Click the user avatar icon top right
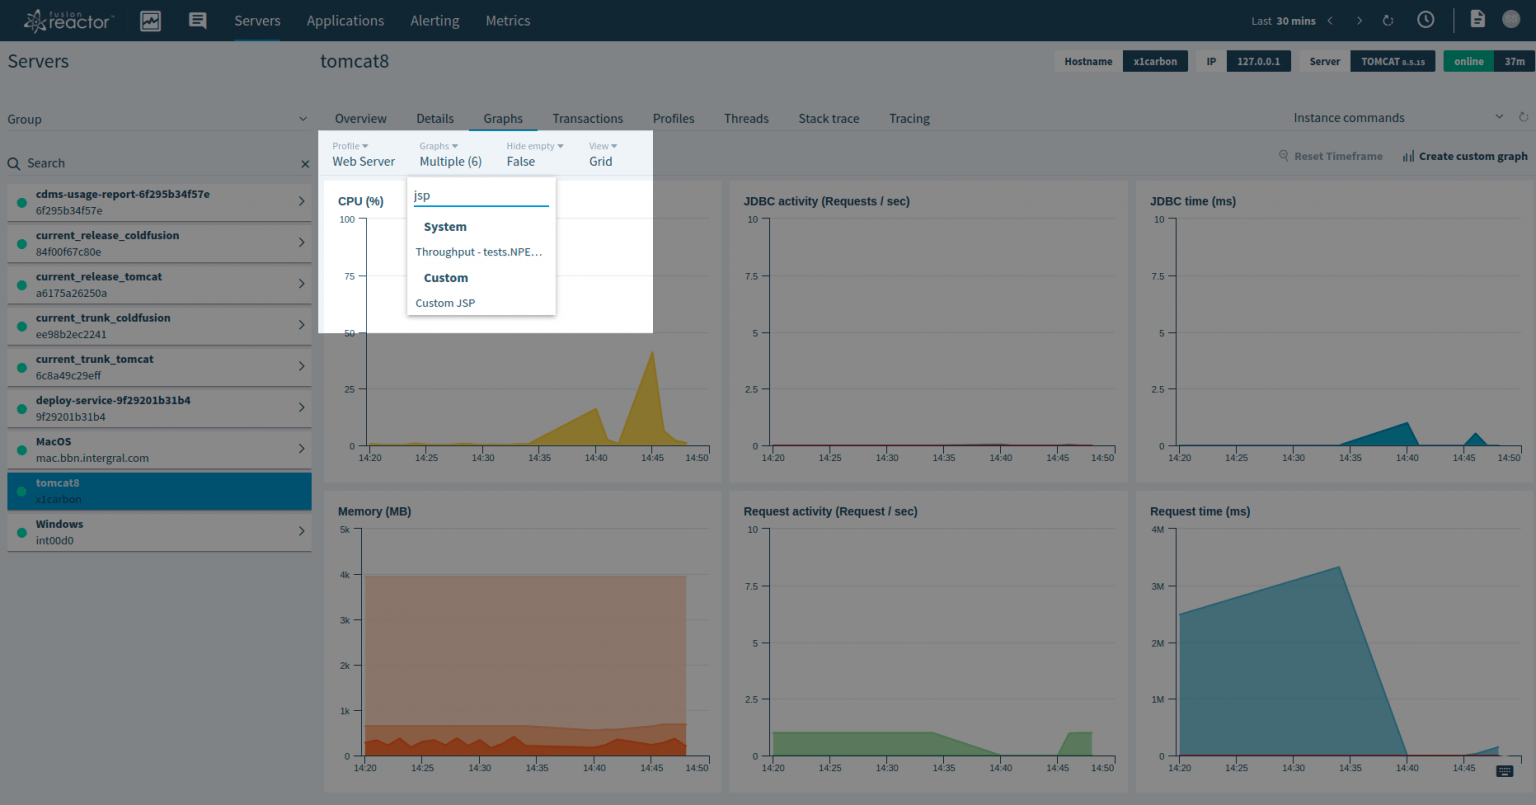Image resolution: width=1536 pixels, height=805 pixels. 1510,19
